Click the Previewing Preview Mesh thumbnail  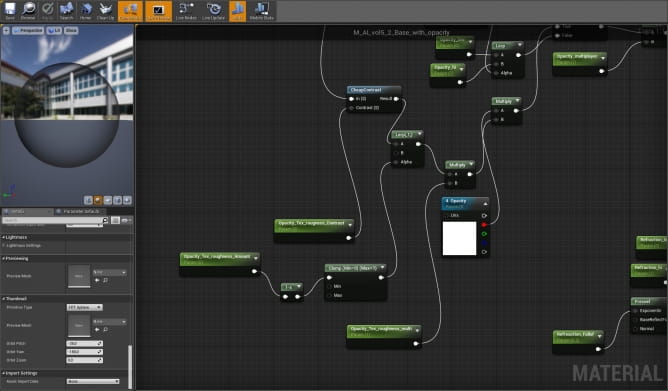click(x=79, y=276)
